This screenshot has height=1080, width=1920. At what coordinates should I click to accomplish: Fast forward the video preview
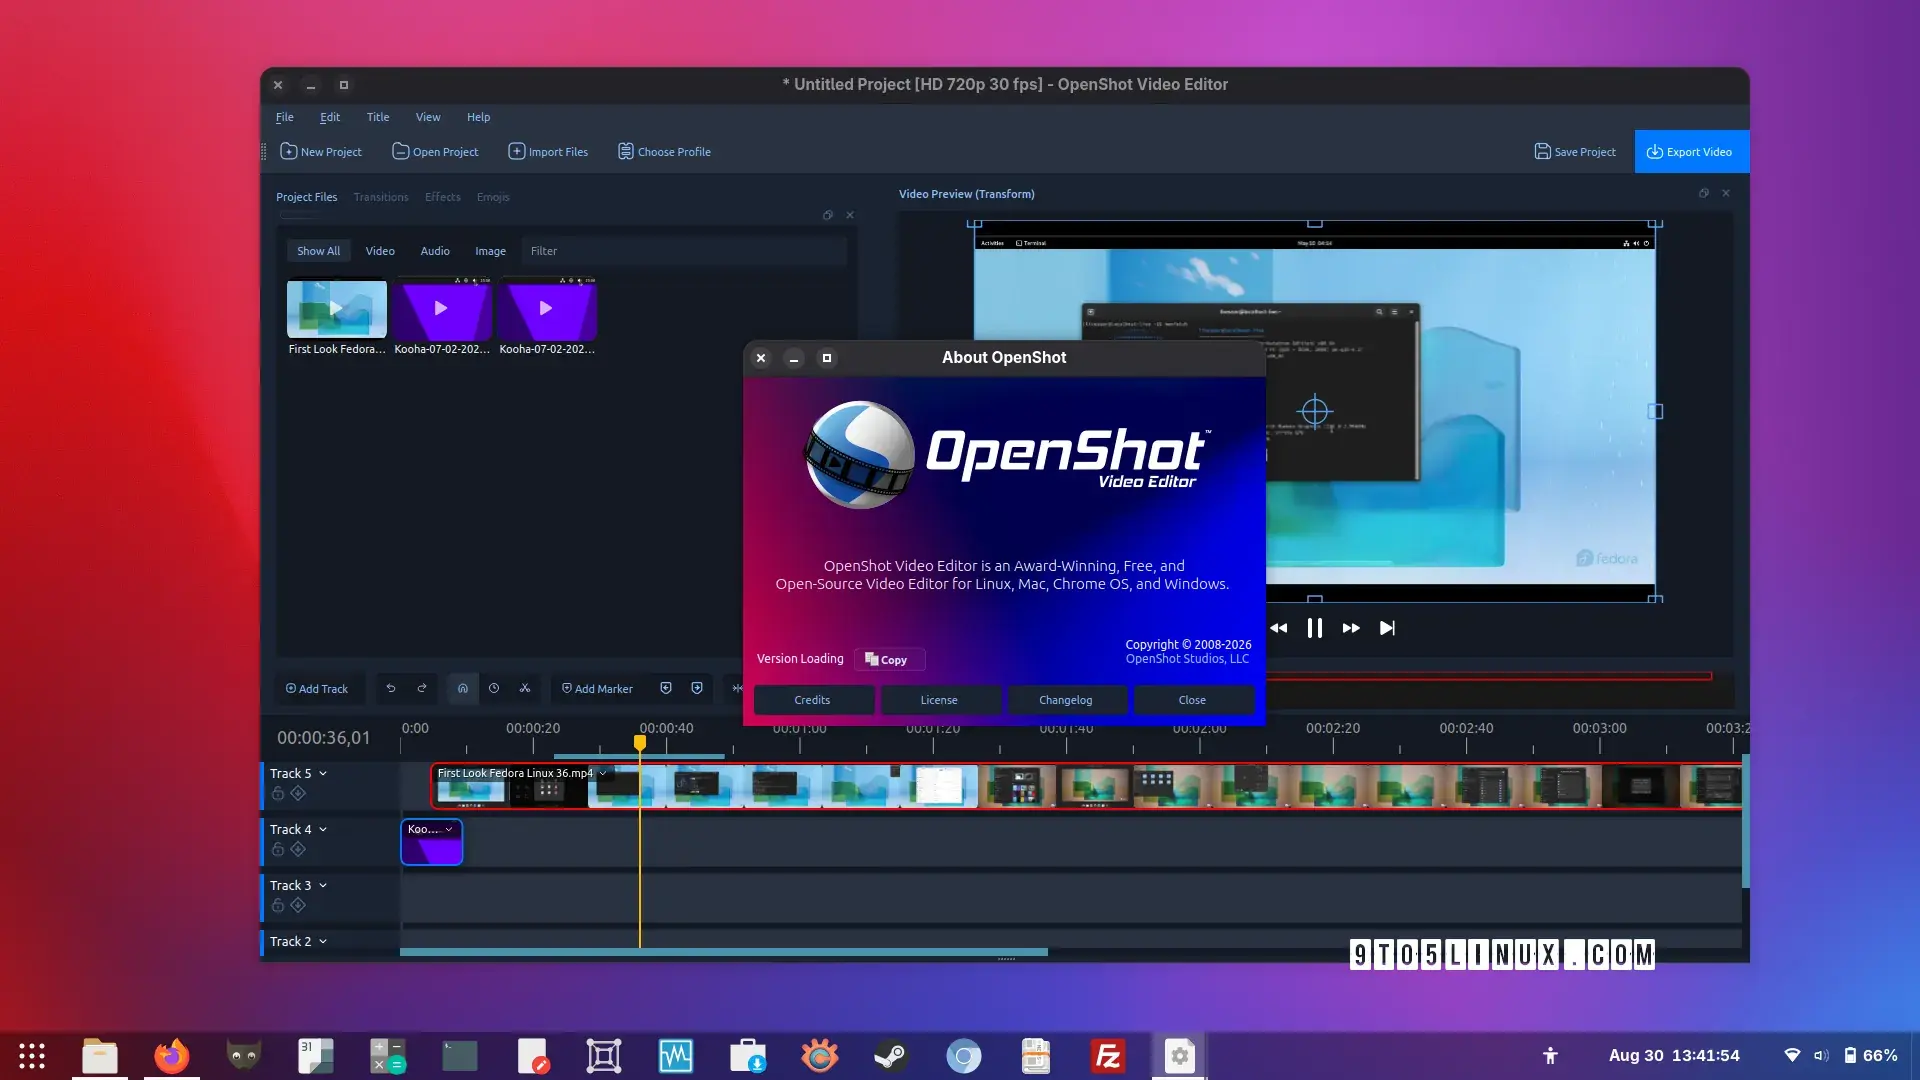1351,628
